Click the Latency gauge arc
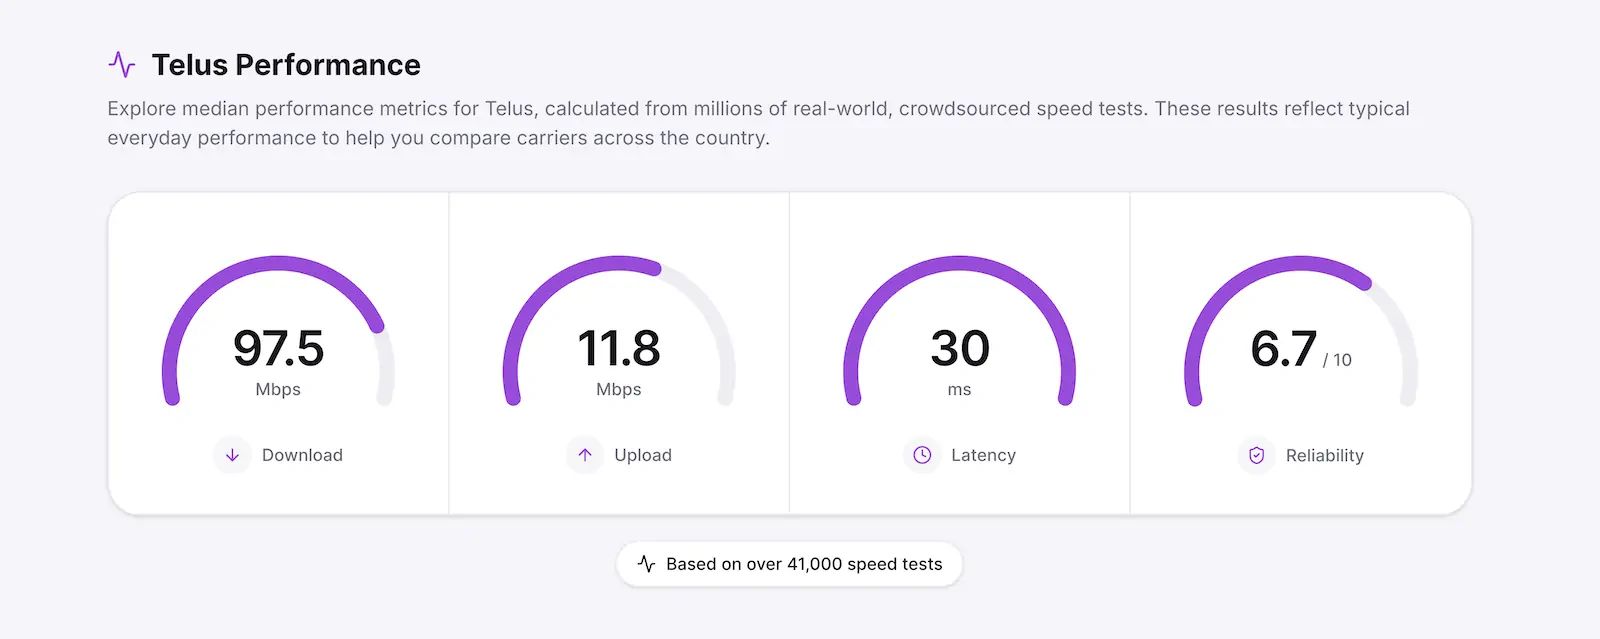 tap(960, 263)
